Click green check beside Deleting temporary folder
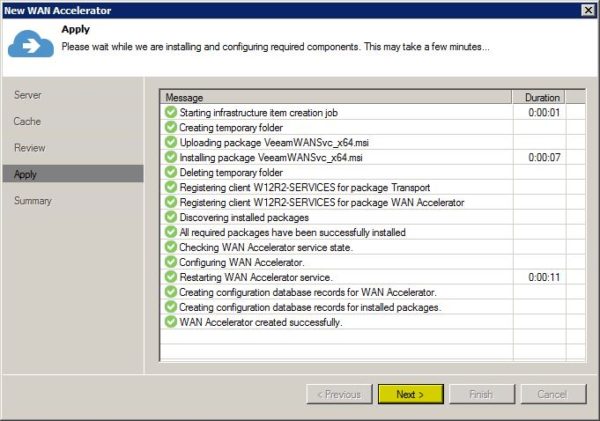The height and width of the screenshot is (421, 600). pos(171,172)
